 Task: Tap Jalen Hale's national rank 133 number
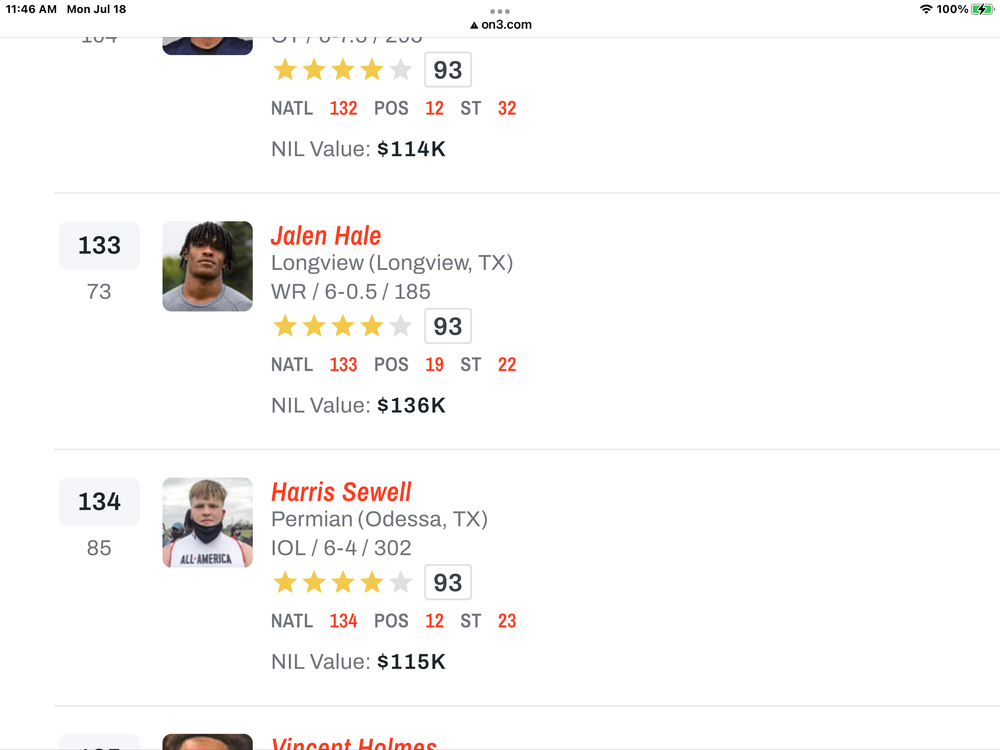click(343, 365)
